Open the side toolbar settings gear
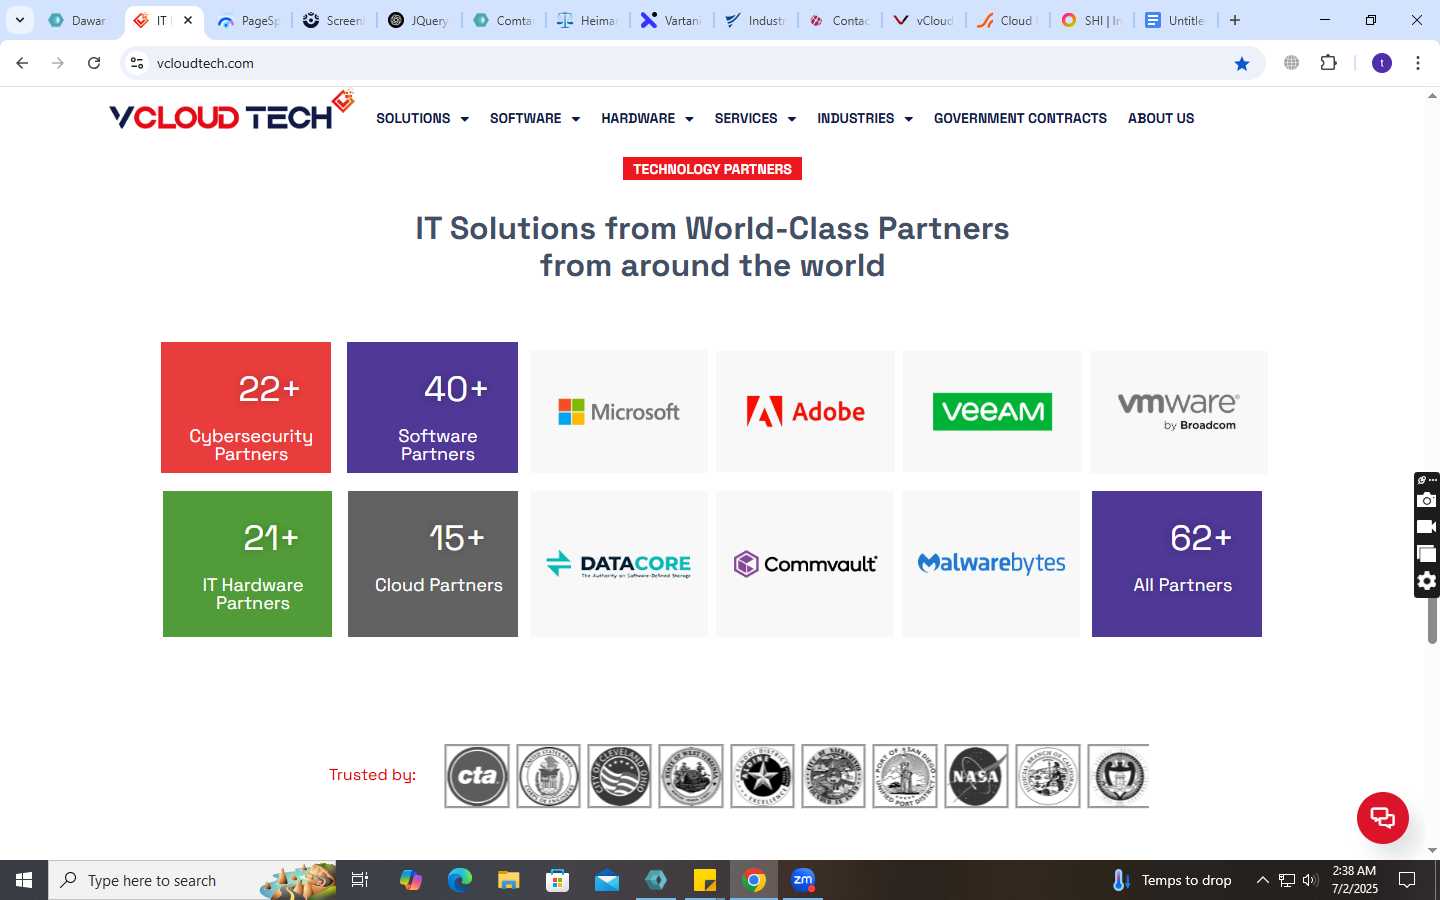The height and width of the screenshot is (900, 1440). tap(1427, 581)
